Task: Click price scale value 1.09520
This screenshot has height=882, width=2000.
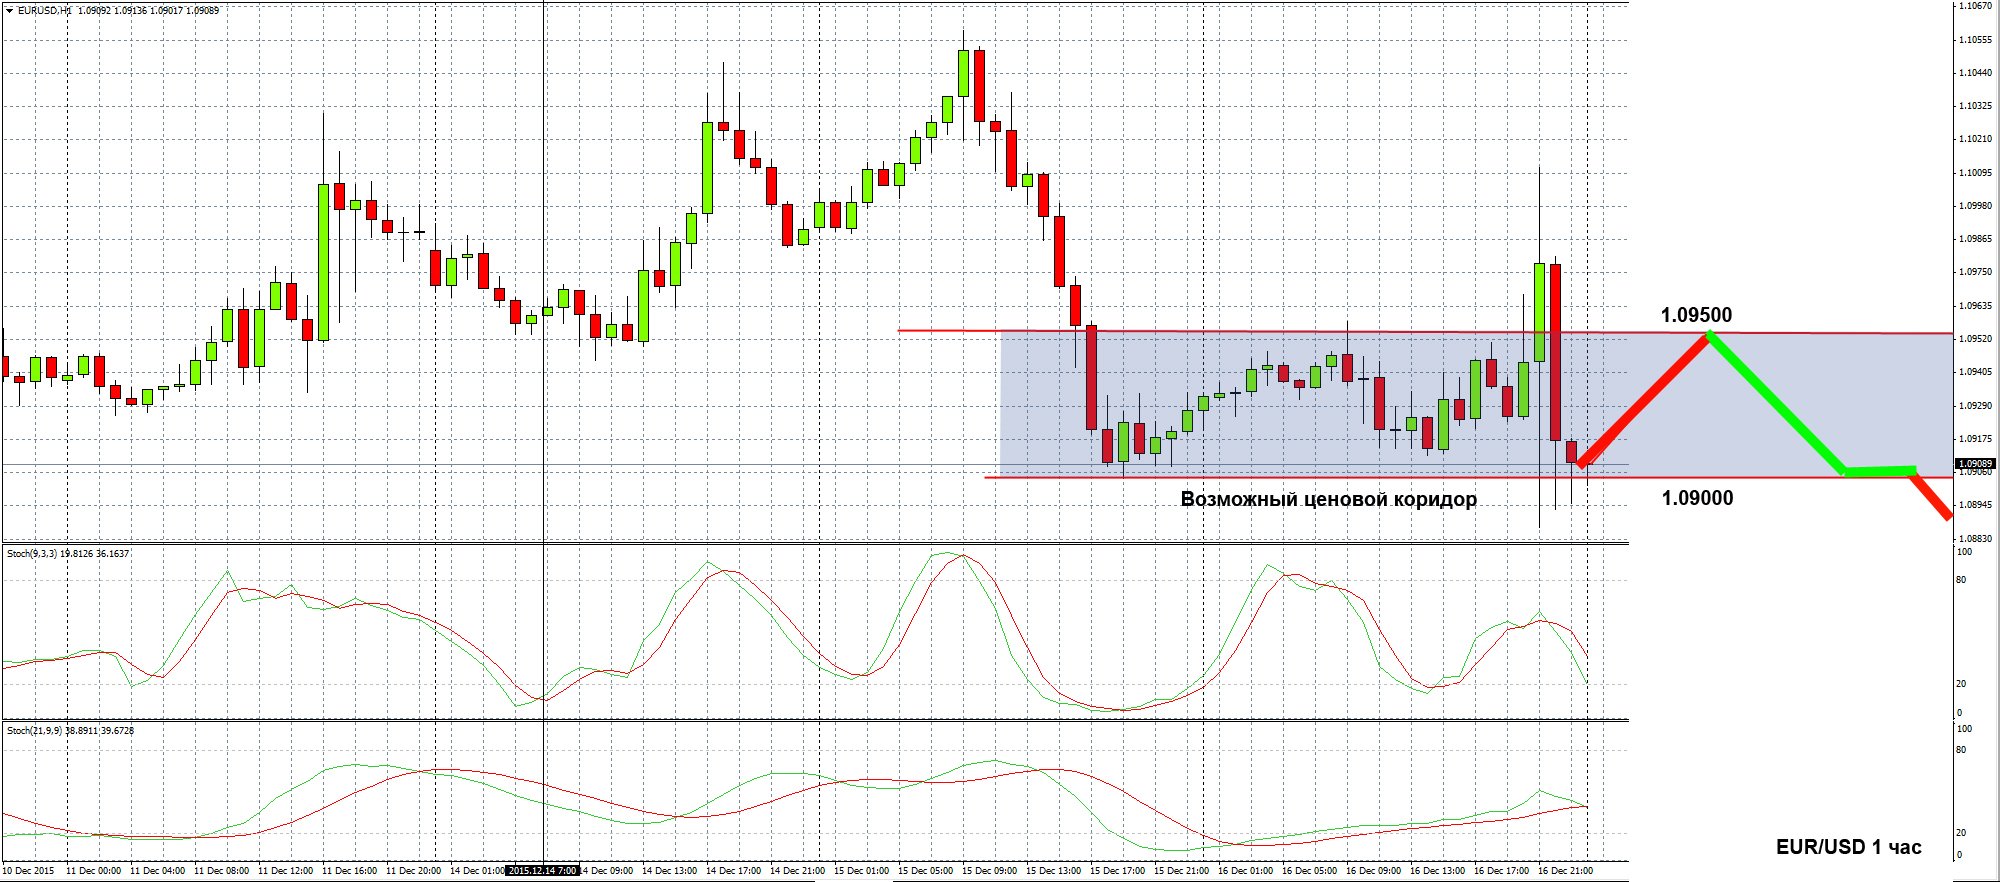Action: pyautogui.click(x=1975, y=339)
